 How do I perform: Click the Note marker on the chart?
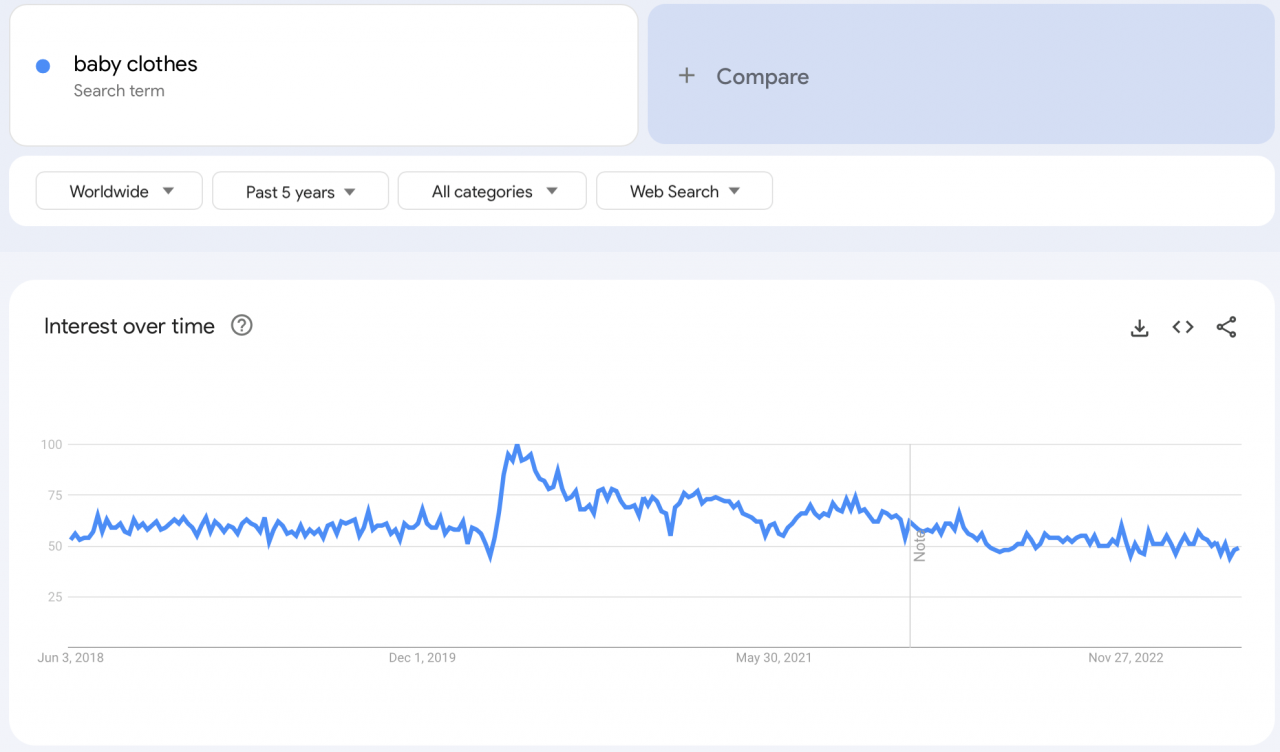pos(919,546)
